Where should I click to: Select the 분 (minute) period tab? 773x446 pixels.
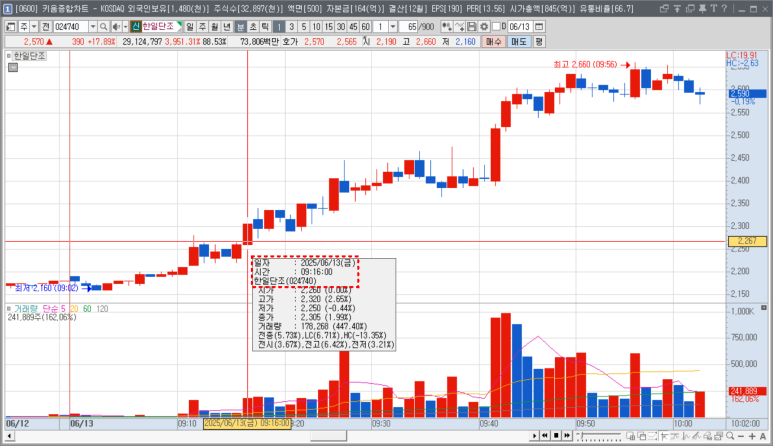[x=240, y=27]
